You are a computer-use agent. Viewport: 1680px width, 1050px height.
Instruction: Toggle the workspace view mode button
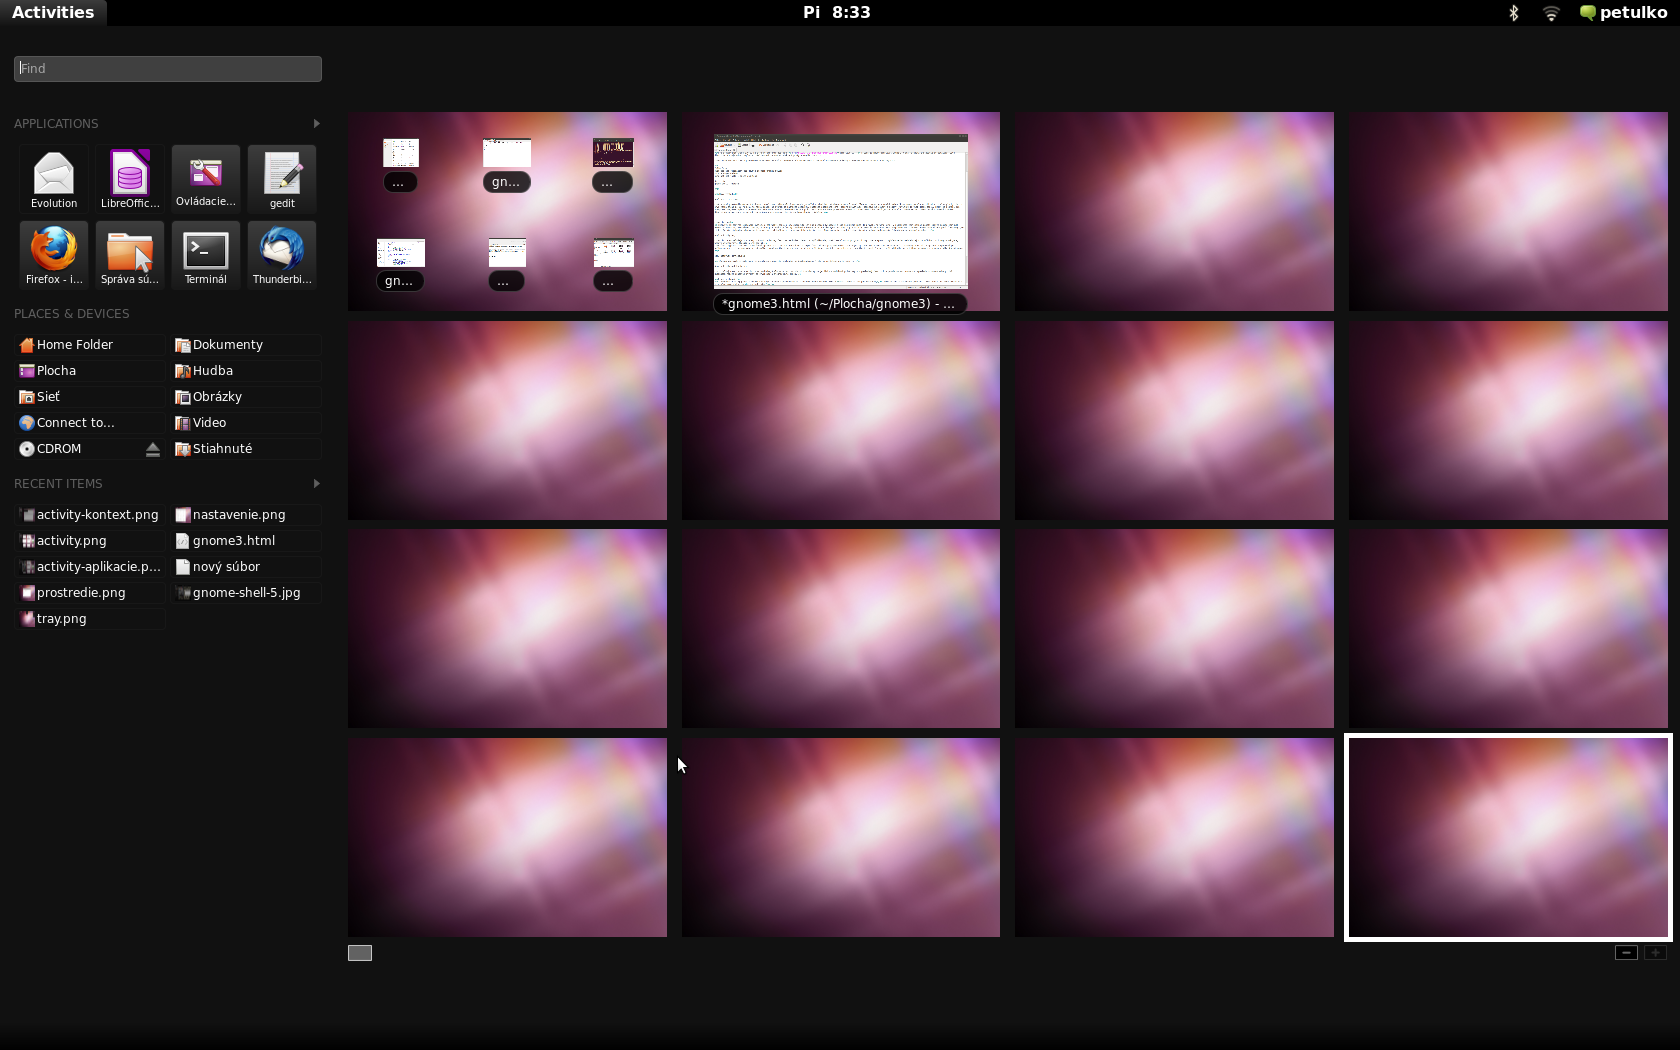pos(360,953)
